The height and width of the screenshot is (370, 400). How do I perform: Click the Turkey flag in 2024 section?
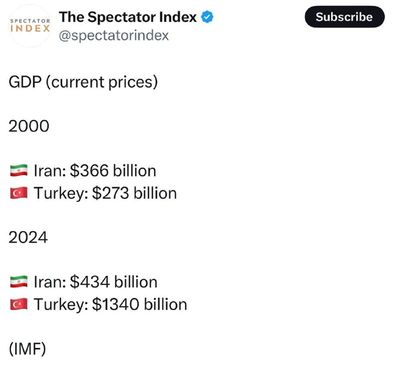(19, 304)
